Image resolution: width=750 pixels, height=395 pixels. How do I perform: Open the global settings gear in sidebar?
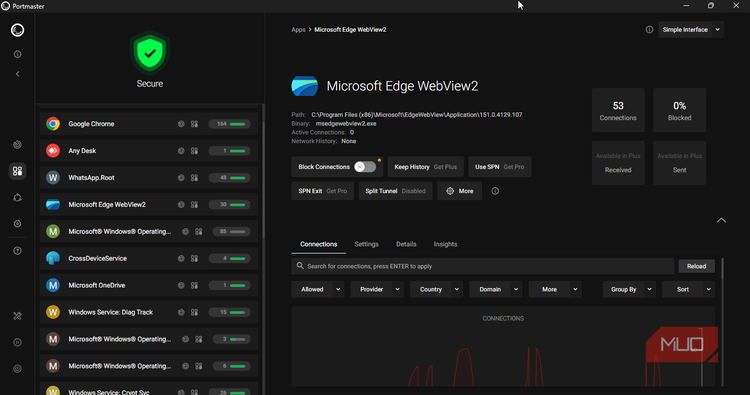[x=18, y=224]
